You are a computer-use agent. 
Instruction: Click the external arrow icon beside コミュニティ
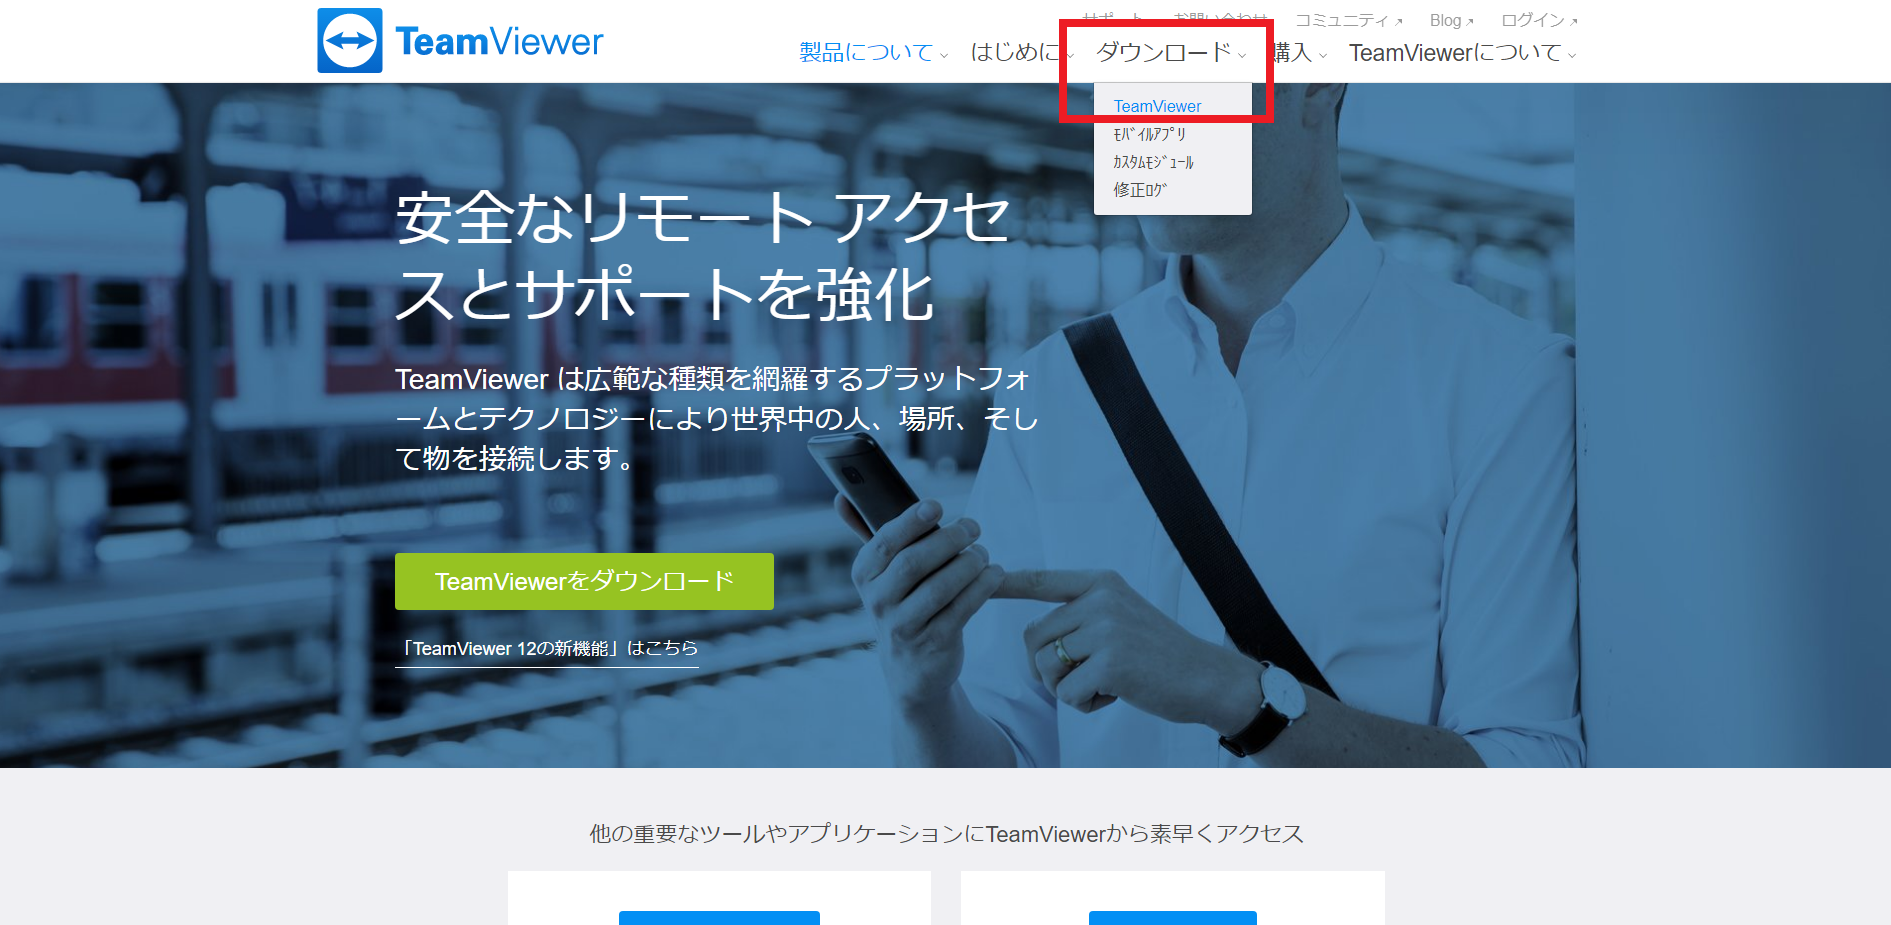coord(1399,21)
